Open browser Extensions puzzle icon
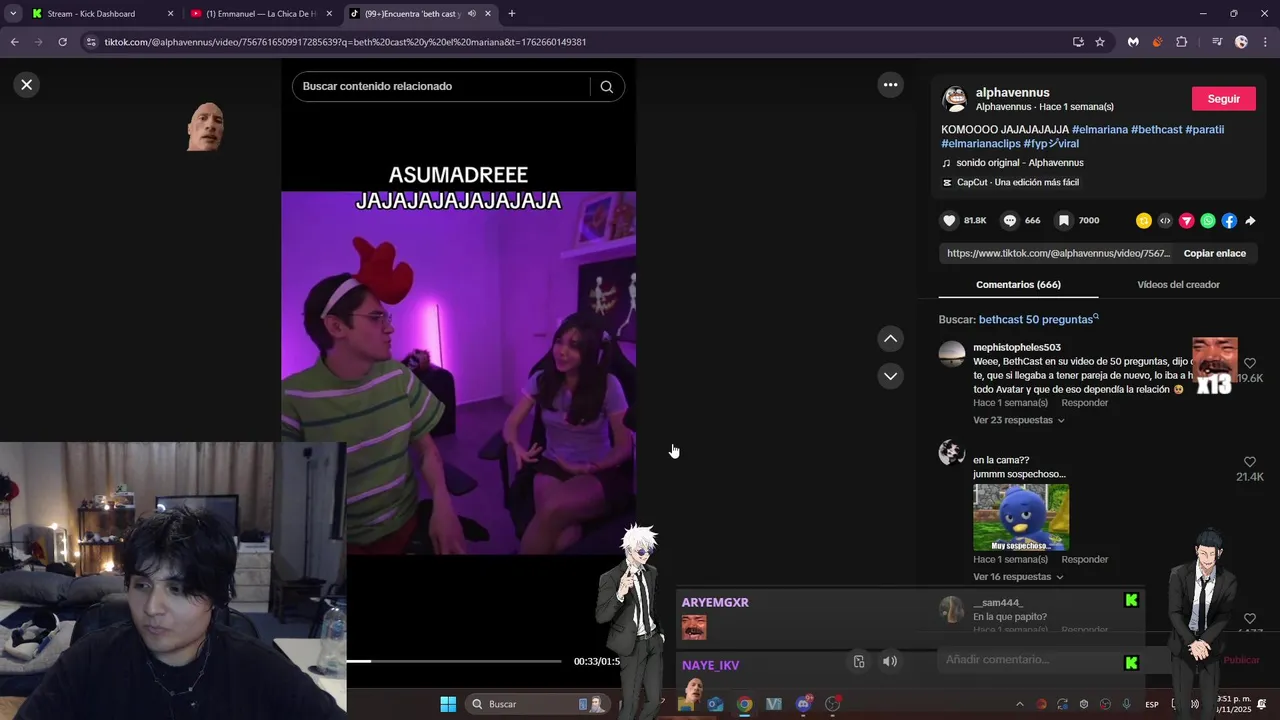1280x720 pixels. (x=1181, y=42)
